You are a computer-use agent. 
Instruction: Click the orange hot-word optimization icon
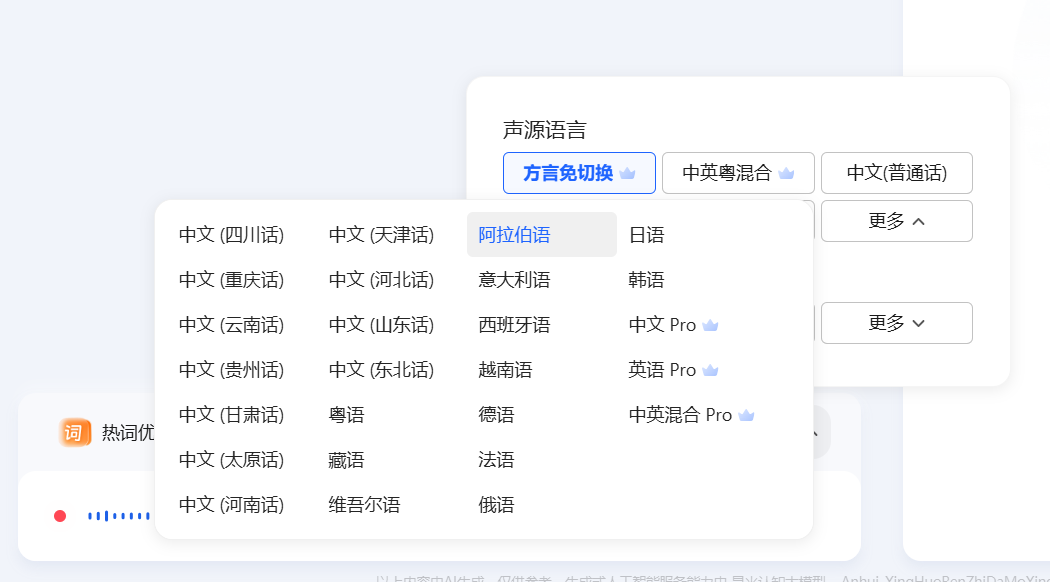75,432
